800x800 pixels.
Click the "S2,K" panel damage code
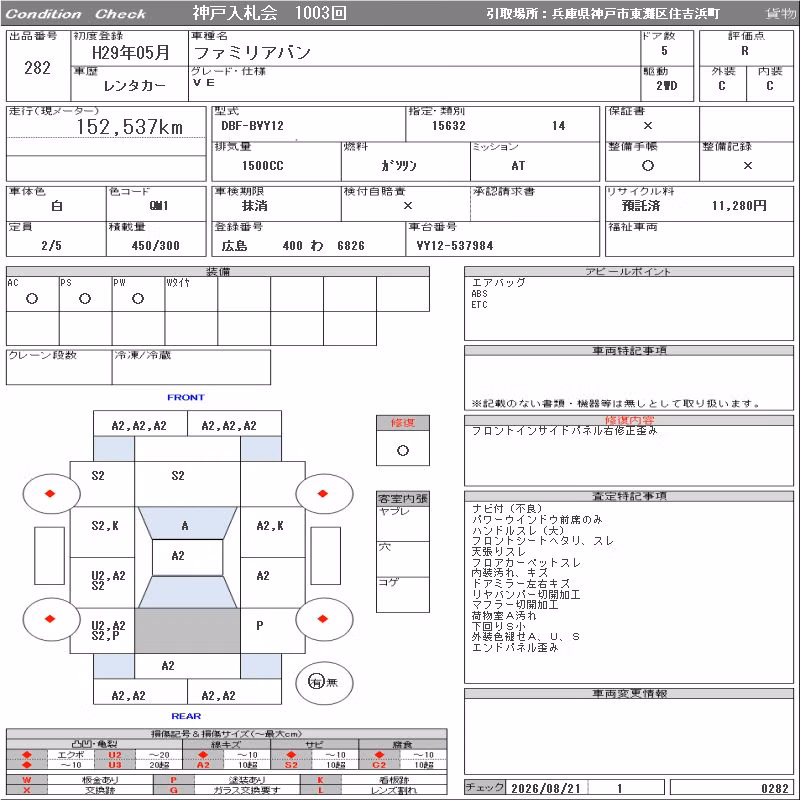tap(105, 526)
